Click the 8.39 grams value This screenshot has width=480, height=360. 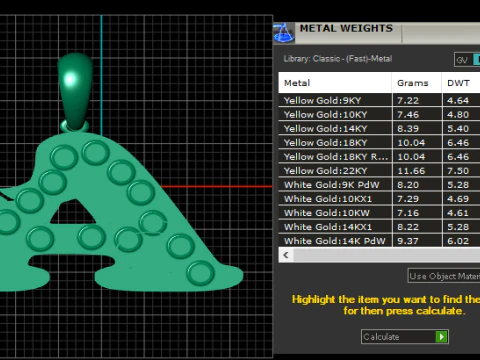408,128
